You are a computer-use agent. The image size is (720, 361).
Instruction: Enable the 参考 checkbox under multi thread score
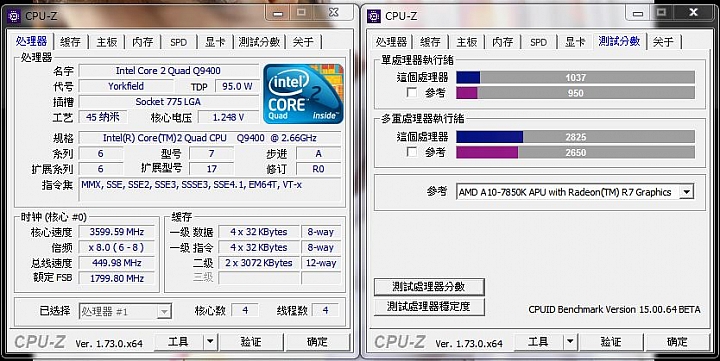(412, 152)
